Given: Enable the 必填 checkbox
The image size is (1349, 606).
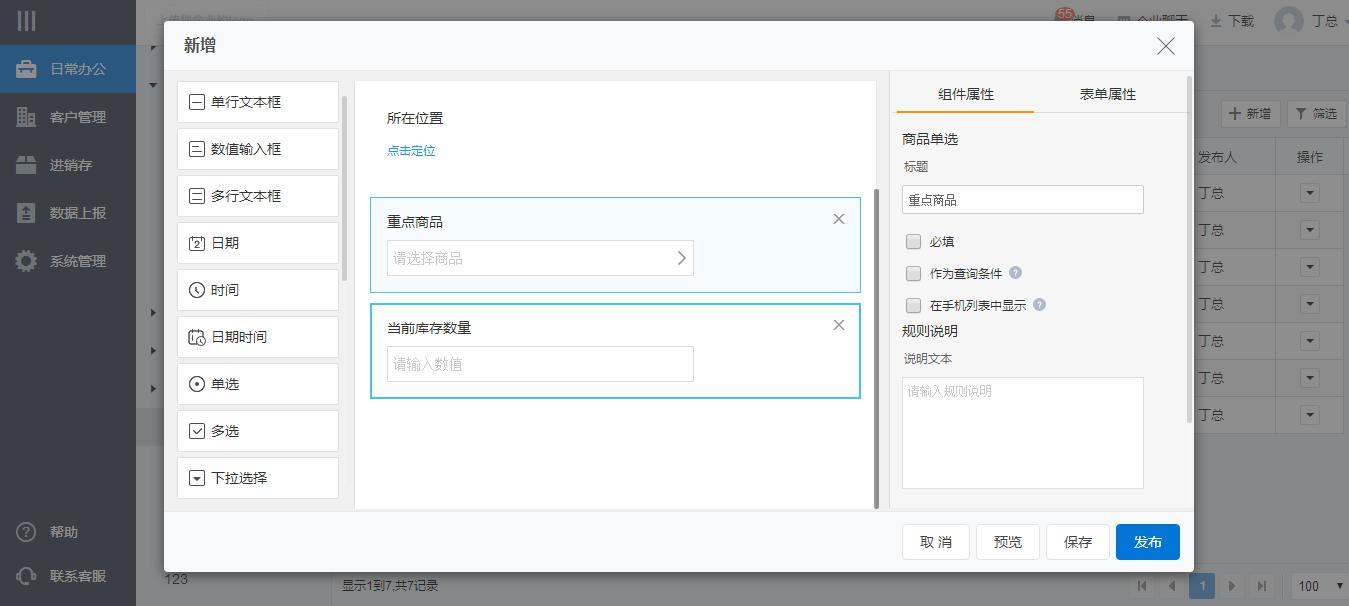Looking at the screenshot, I should tap(913, 241).
